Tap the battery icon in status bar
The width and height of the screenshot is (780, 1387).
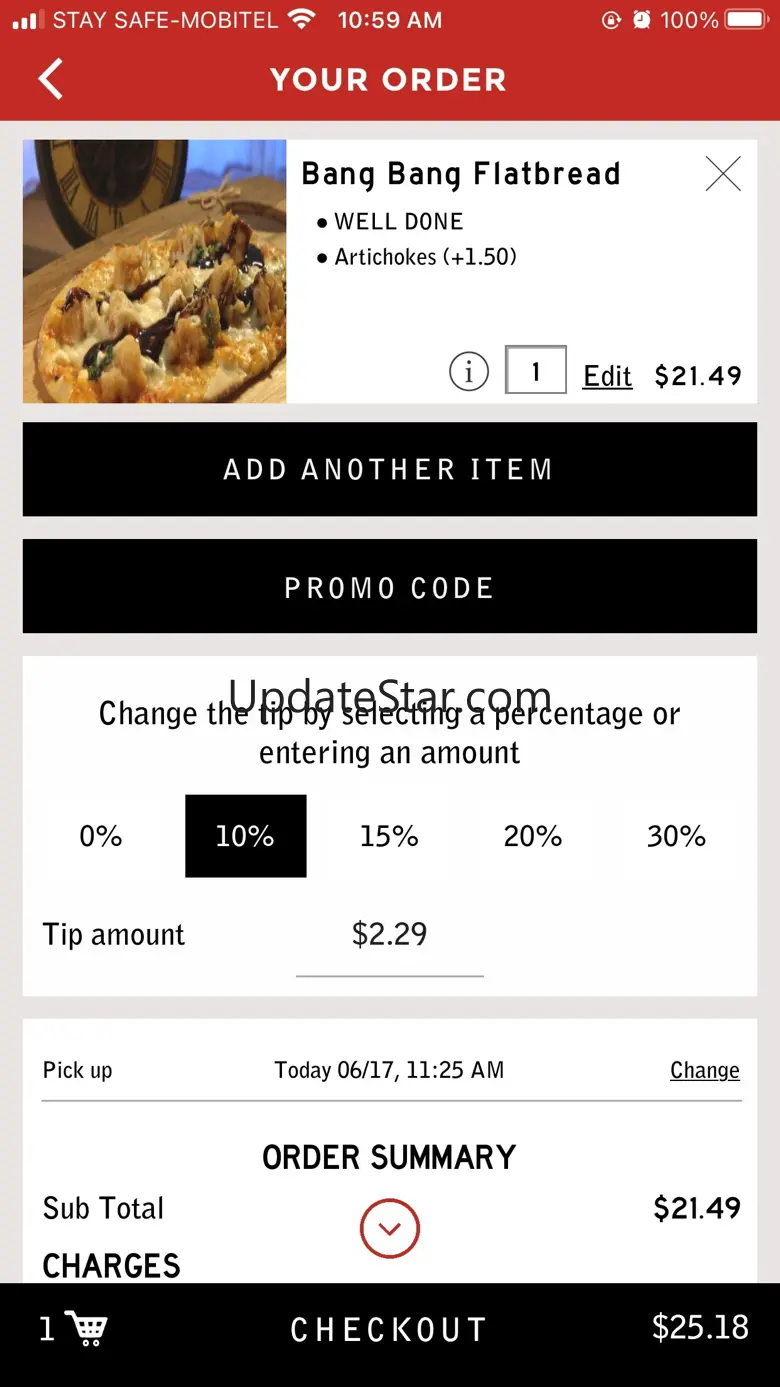(x=745, y=20)
